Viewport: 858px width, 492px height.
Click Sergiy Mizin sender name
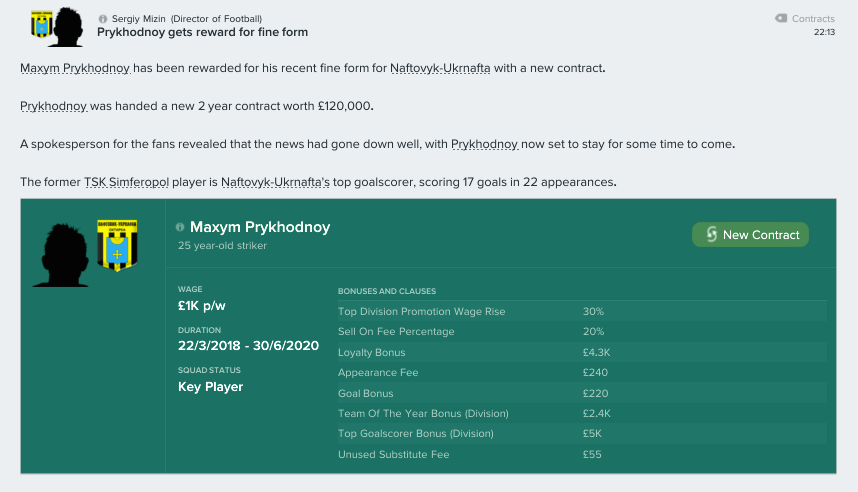pos(138,19)
